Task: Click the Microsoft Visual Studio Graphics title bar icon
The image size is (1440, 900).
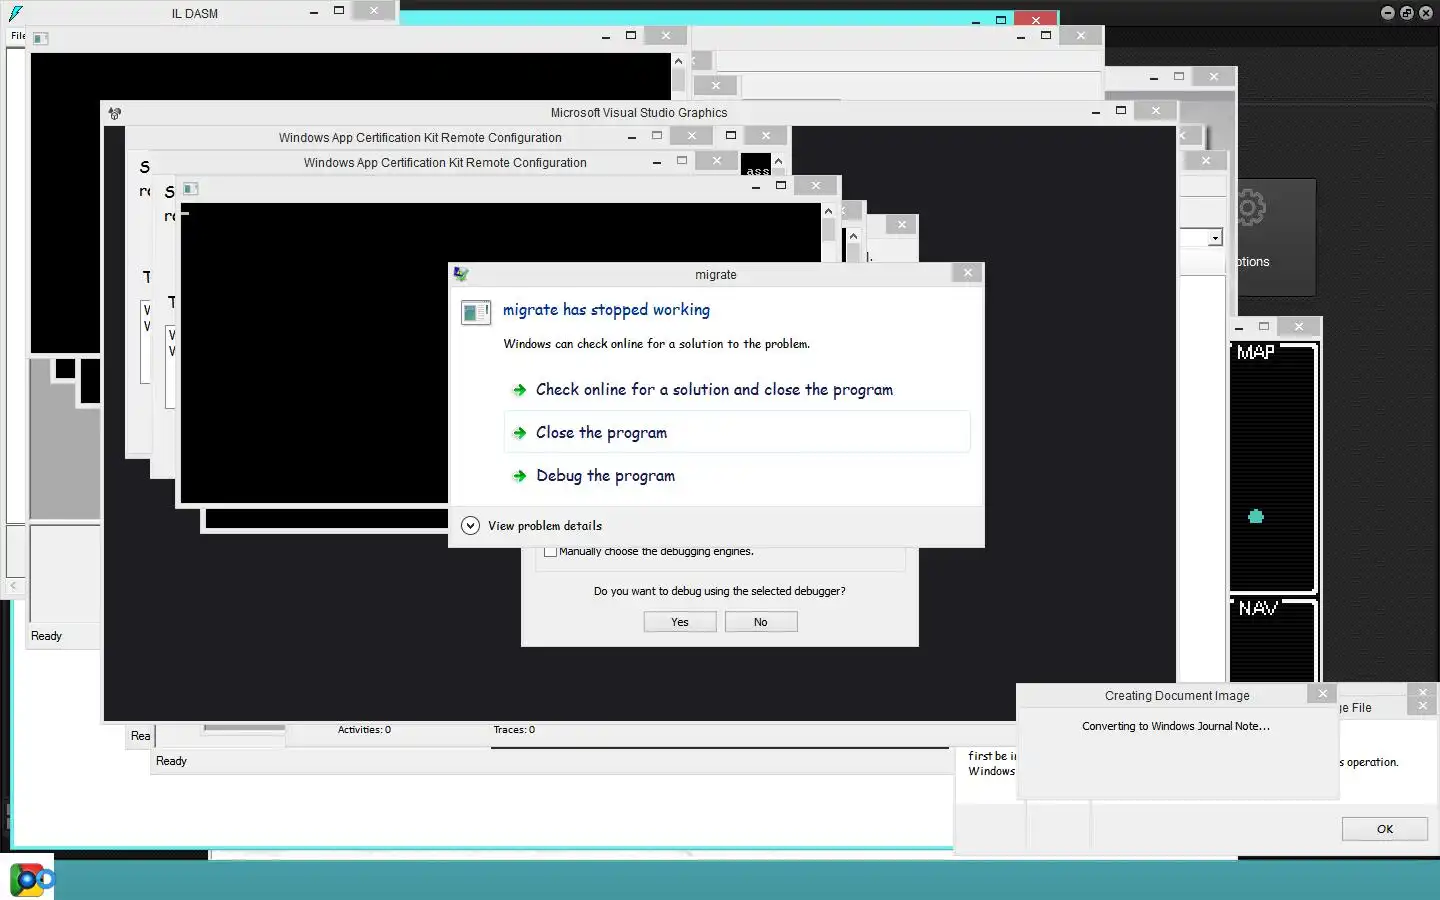Action: pyautogui.click(x=115, y=113)
